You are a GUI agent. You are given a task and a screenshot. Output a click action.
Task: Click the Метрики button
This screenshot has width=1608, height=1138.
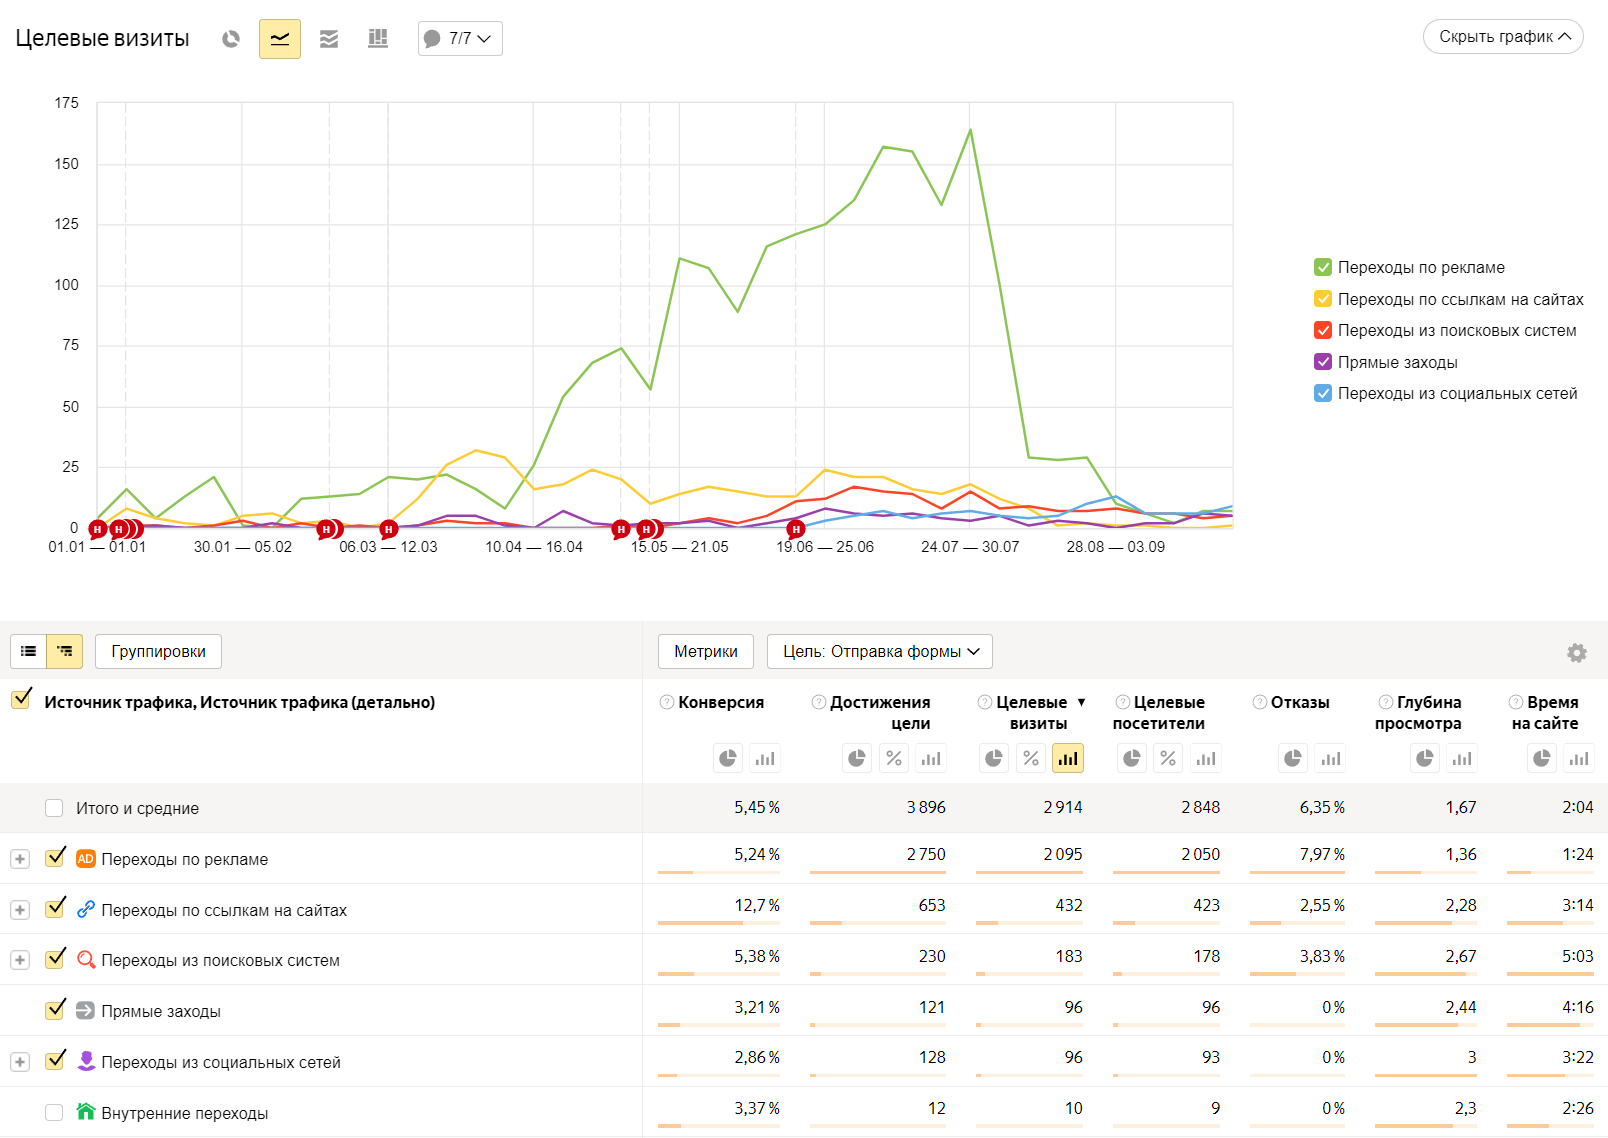coord(705,652)
